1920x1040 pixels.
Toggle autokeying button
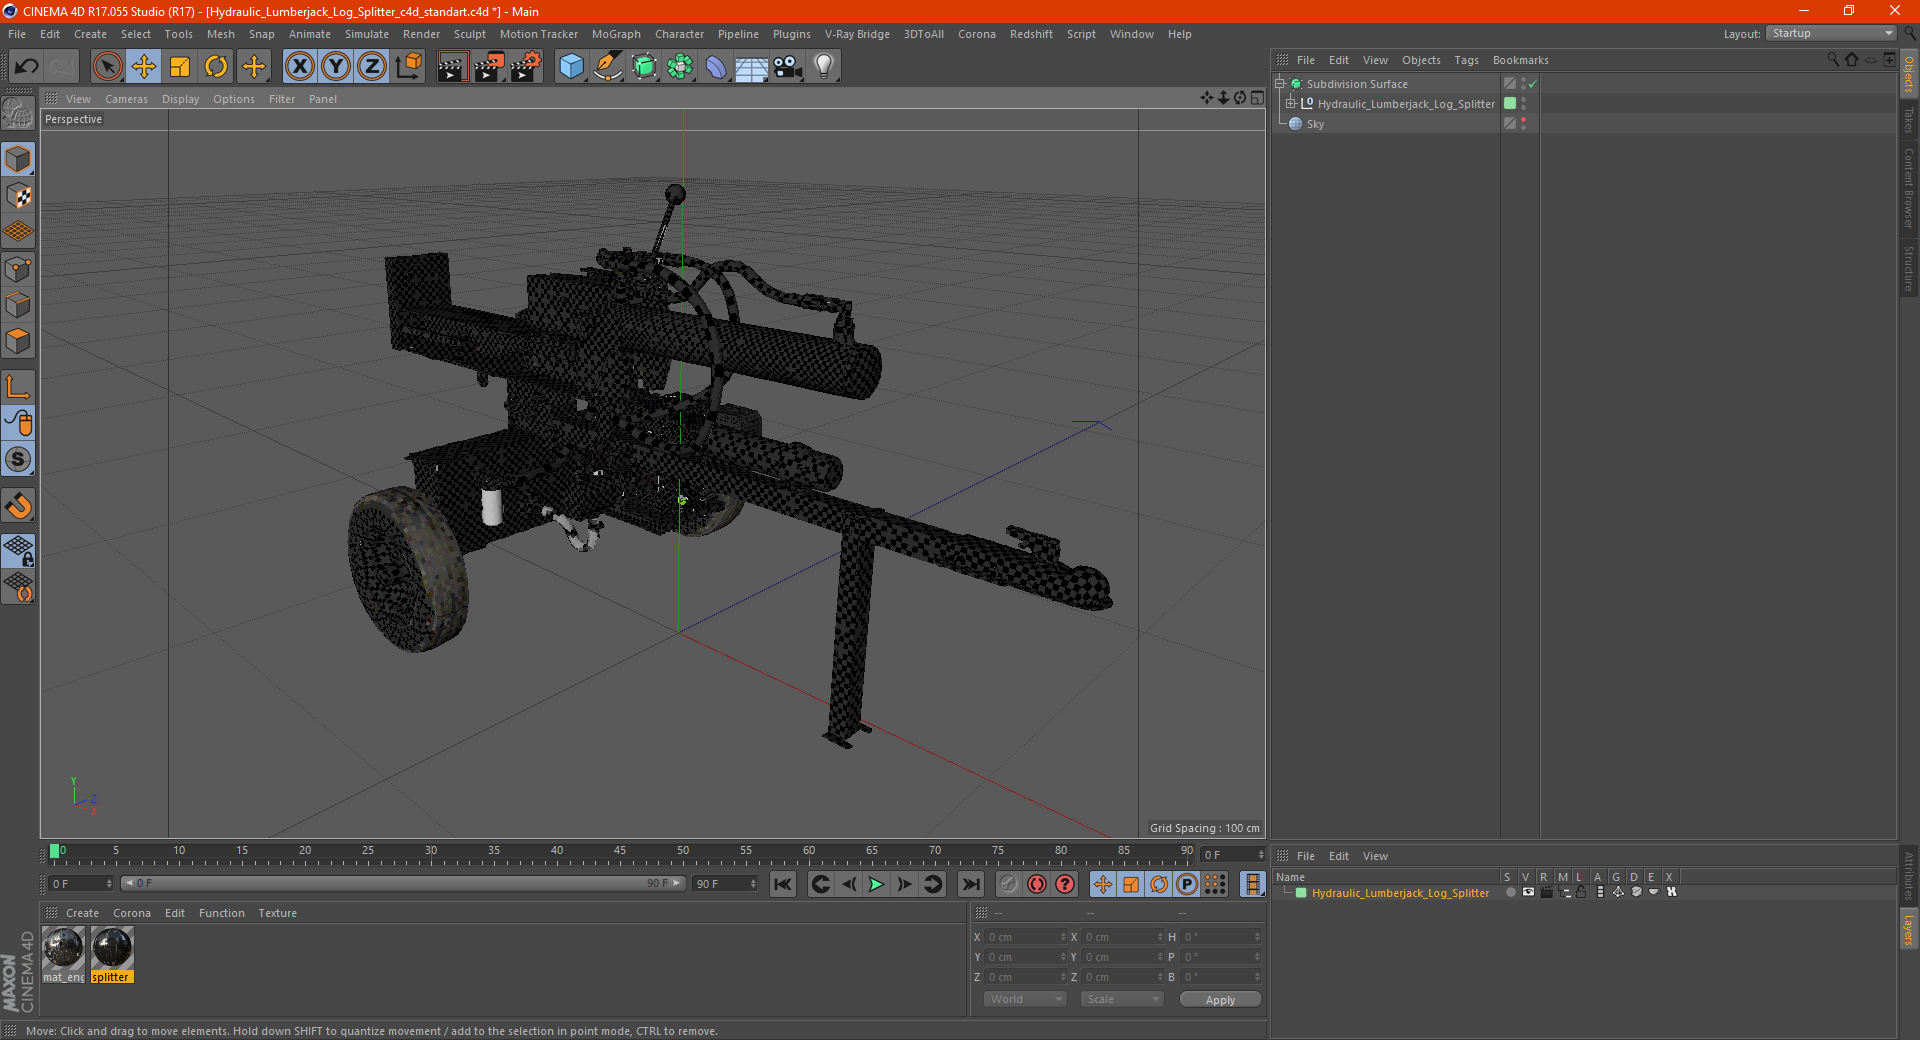(x=1037, y=884)
